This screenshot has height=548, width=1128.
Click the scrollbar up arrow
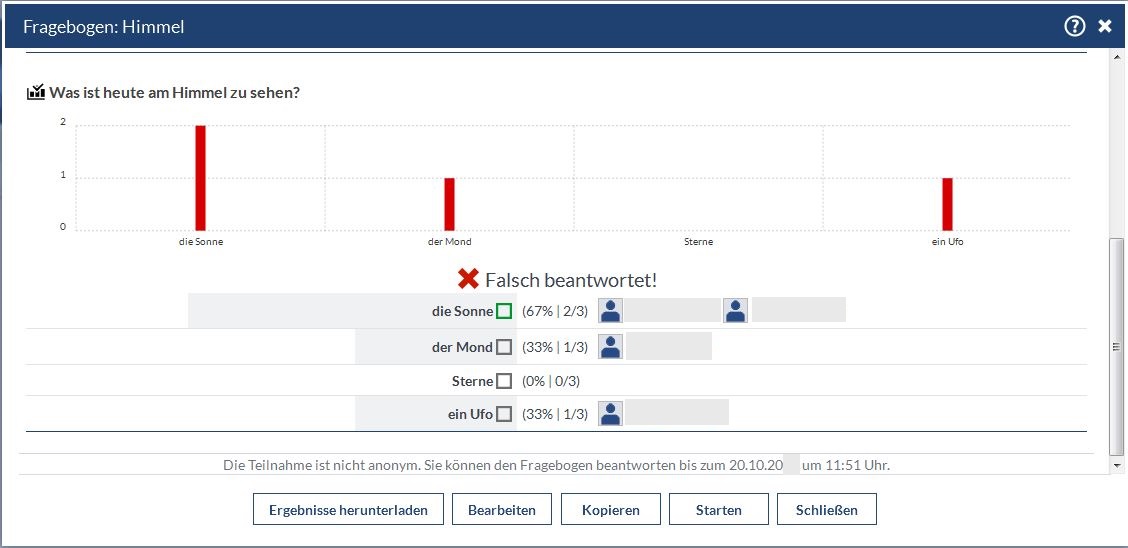(1117, 59)
